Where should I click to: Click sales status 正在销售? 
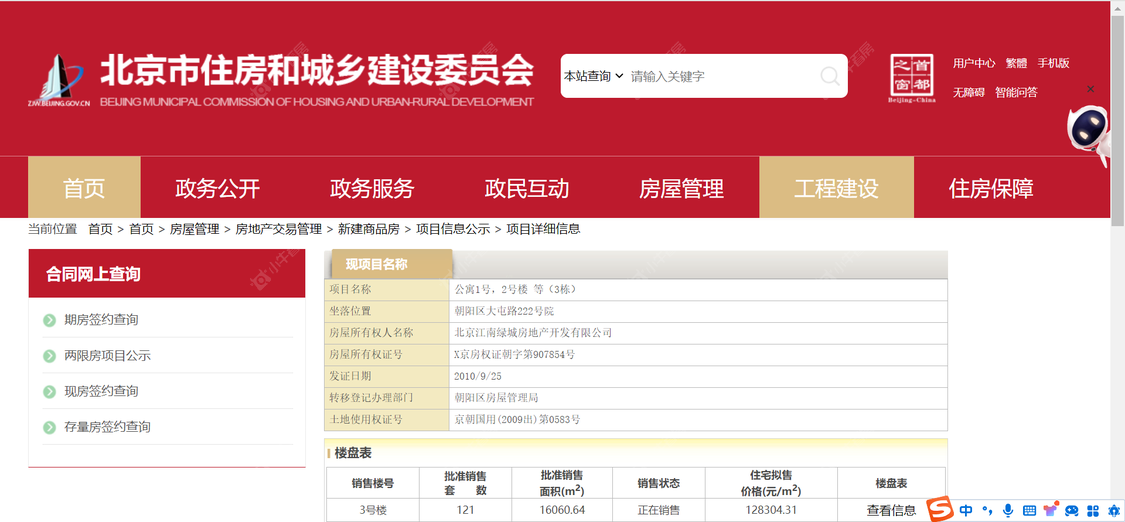tap(659, 511)
